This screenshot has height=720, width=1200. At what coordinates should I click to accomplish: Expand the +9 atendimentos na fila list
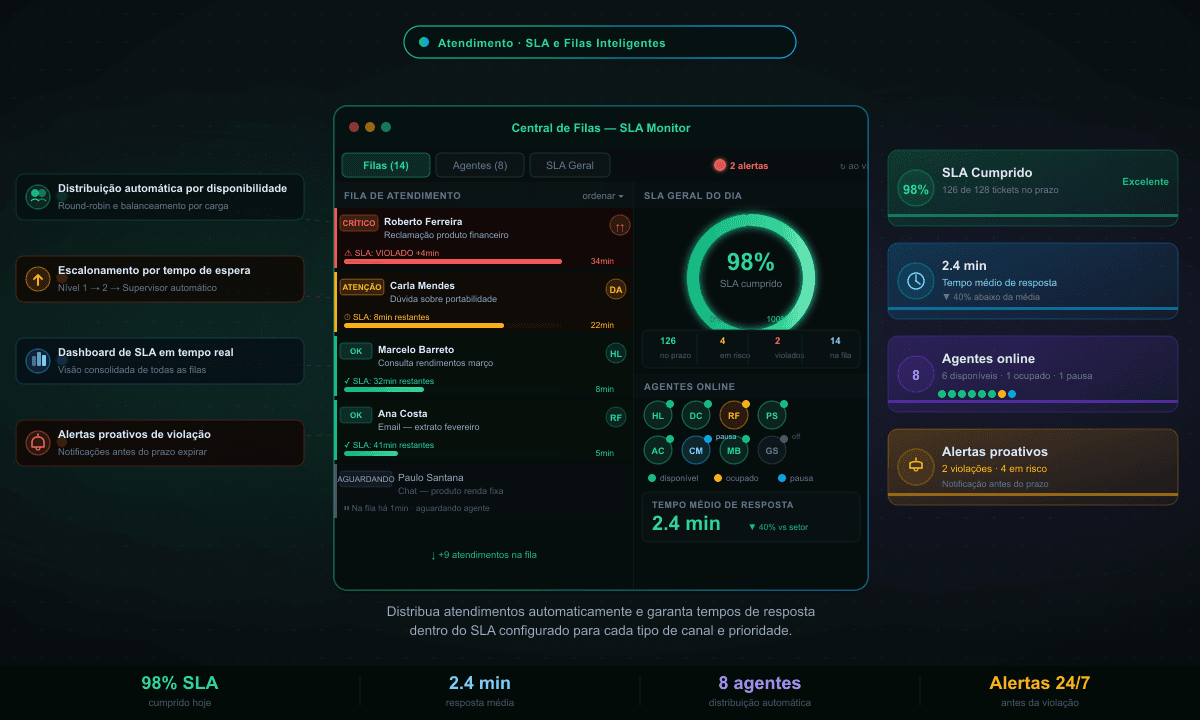[x=484, y=555]
